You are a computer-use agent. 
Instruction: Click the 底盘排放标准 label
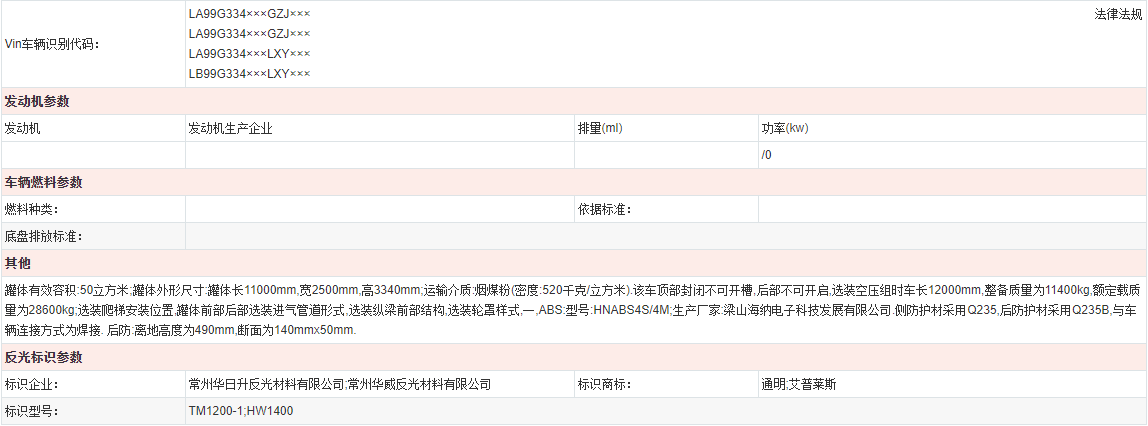tap(44, 237)
